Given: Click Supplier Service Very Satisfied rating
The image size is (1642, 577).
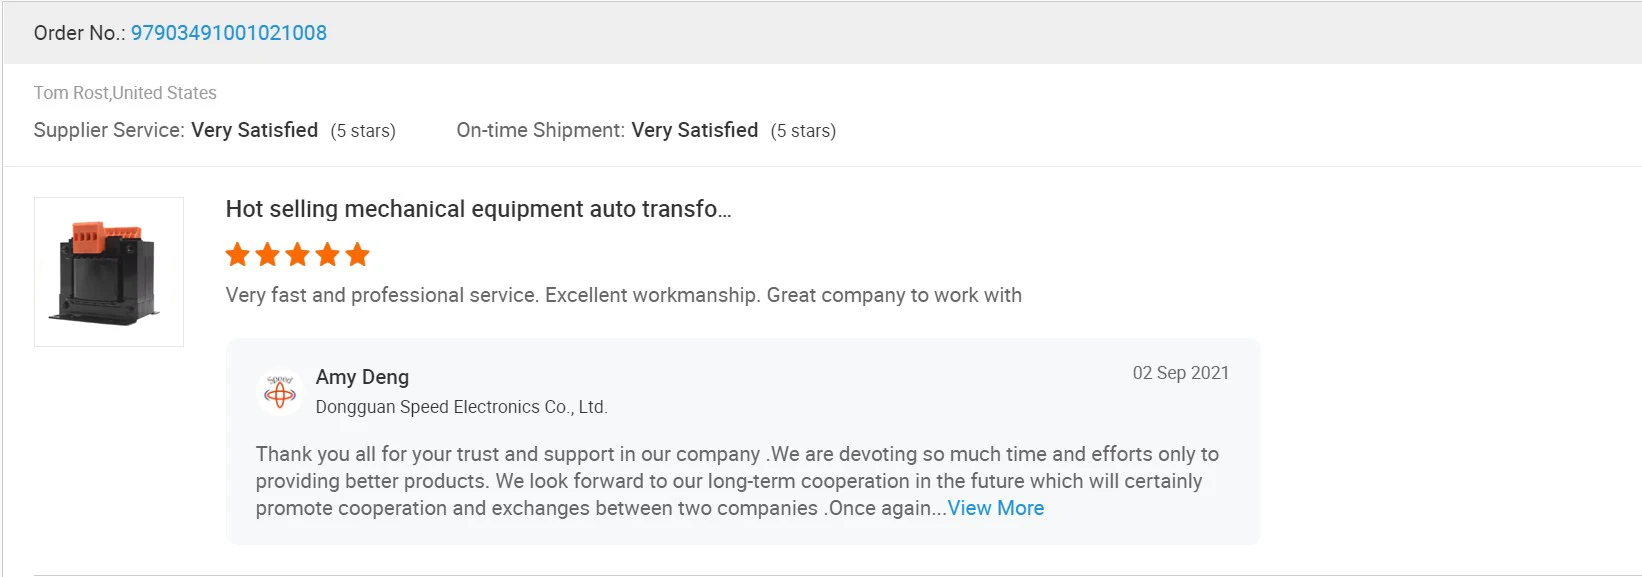Looking at the screenshot, I should click(254, 130).
